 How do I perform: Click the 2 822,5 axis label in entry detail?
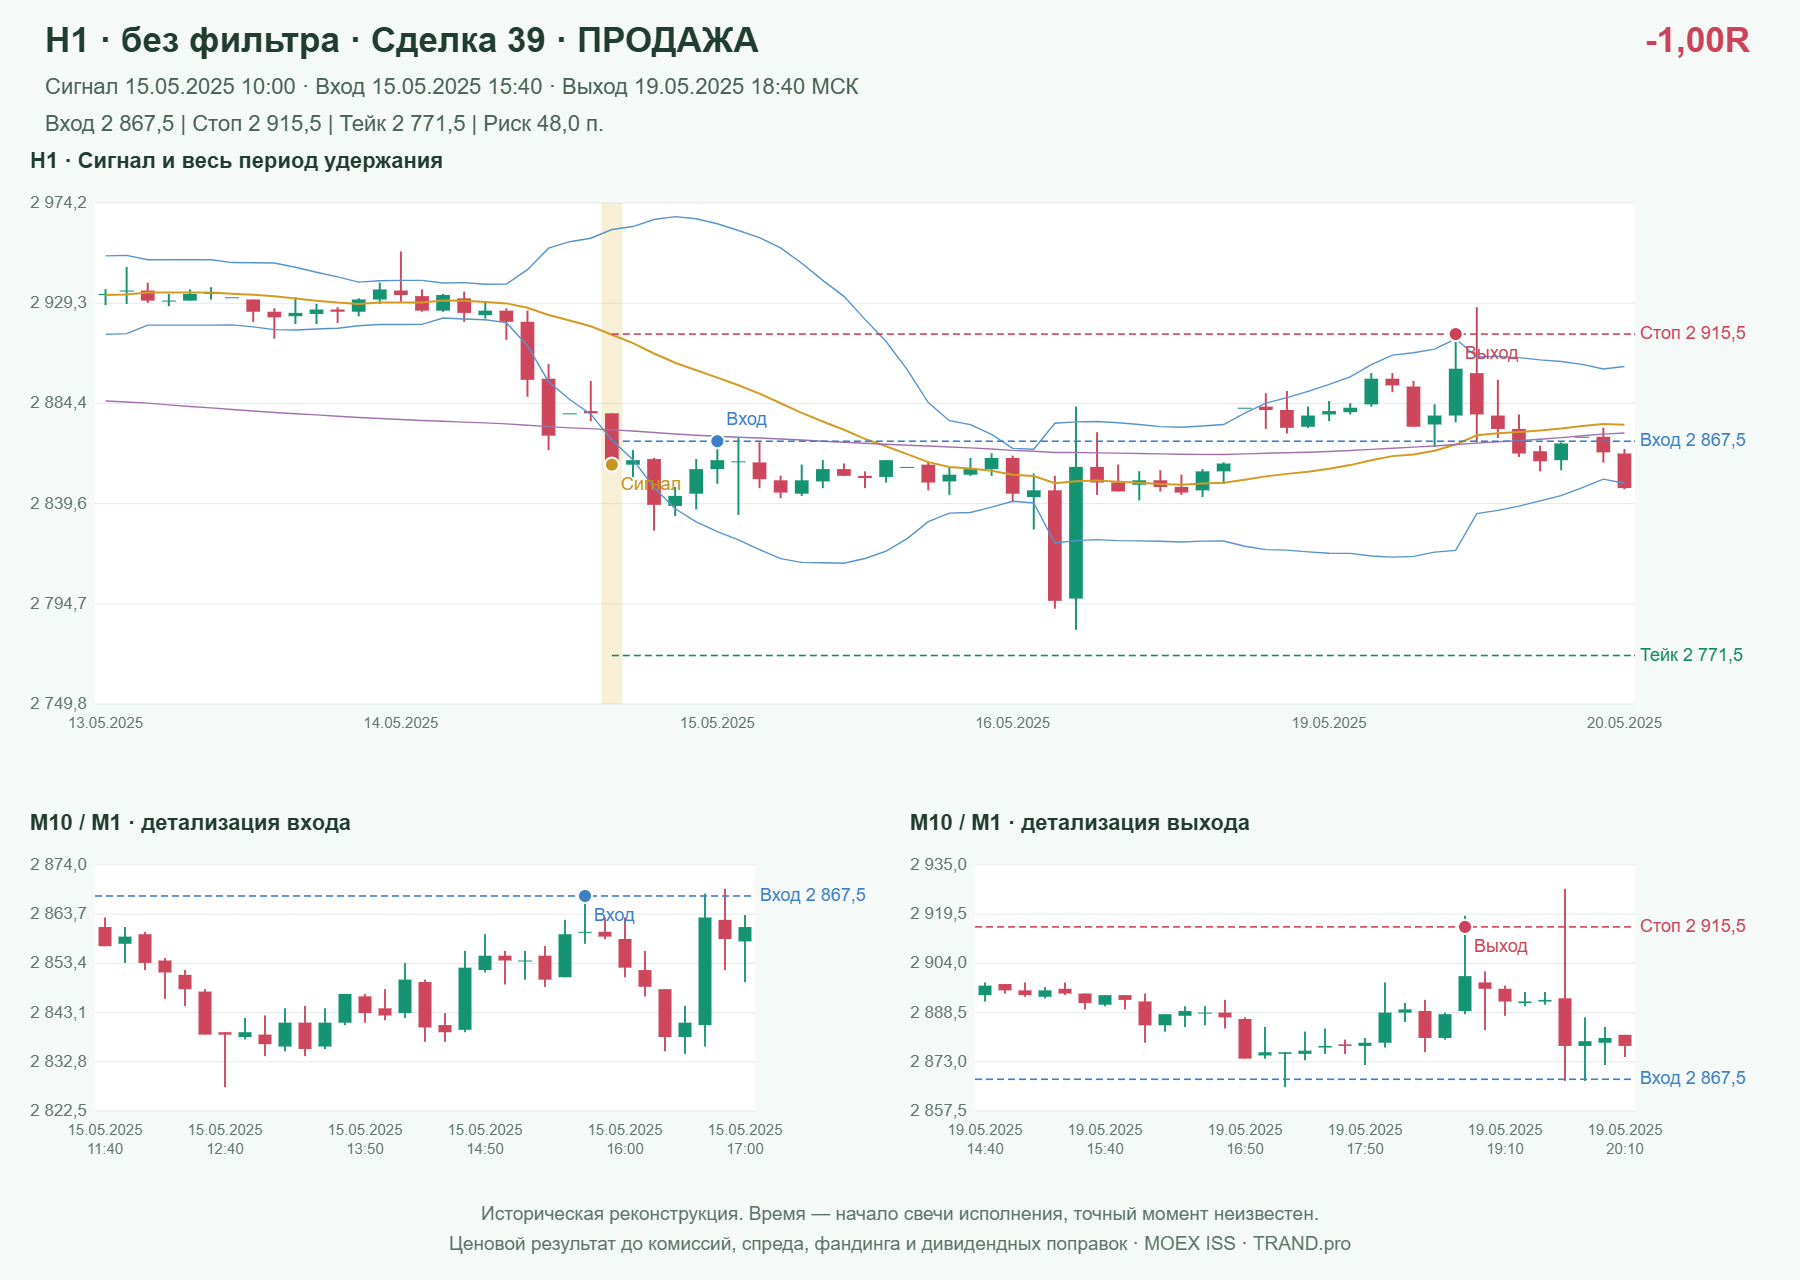pyautogui.click(x=58, y=1110)
